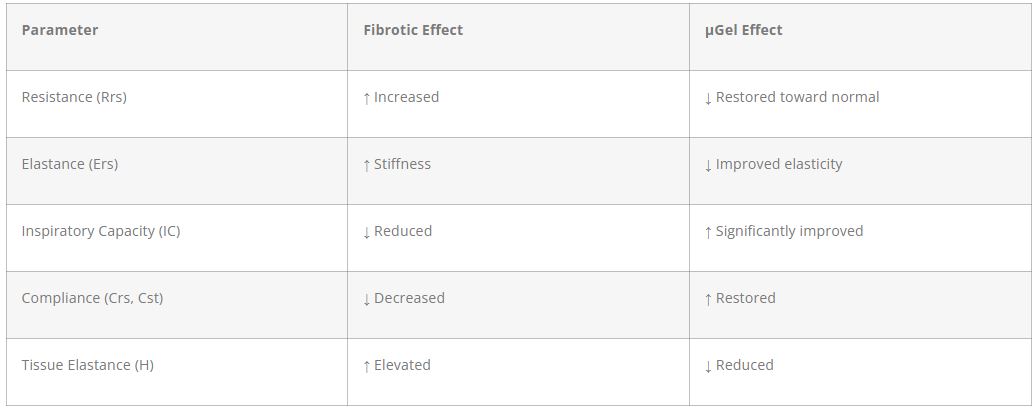This screenshot has height=418, width=1036.
Task: Click the Fibrotic Effect column header
Action: coord(413,30)
